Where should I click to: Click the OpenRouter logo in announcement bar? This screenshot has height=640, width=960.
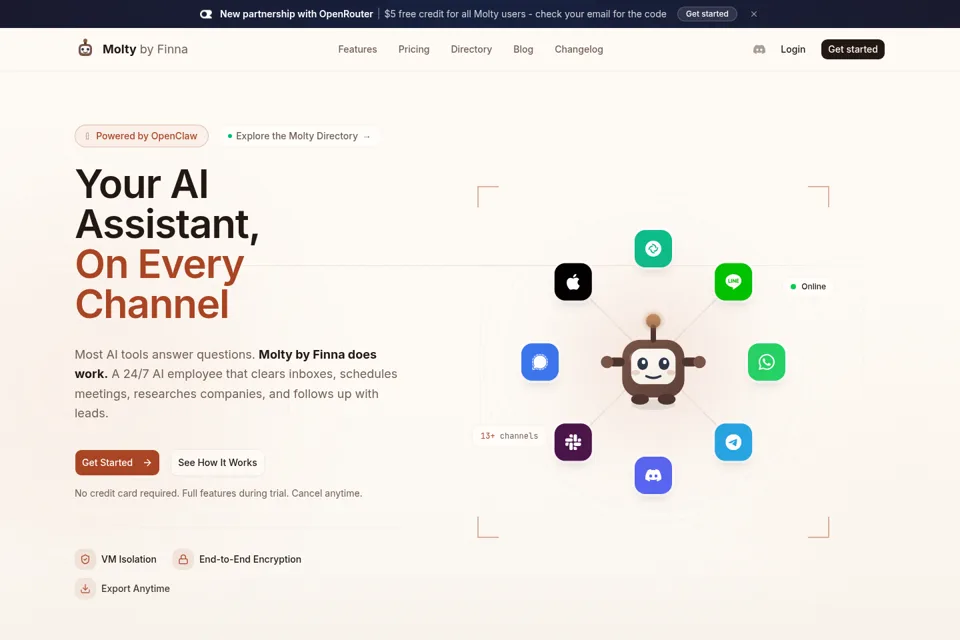(206, 14)
